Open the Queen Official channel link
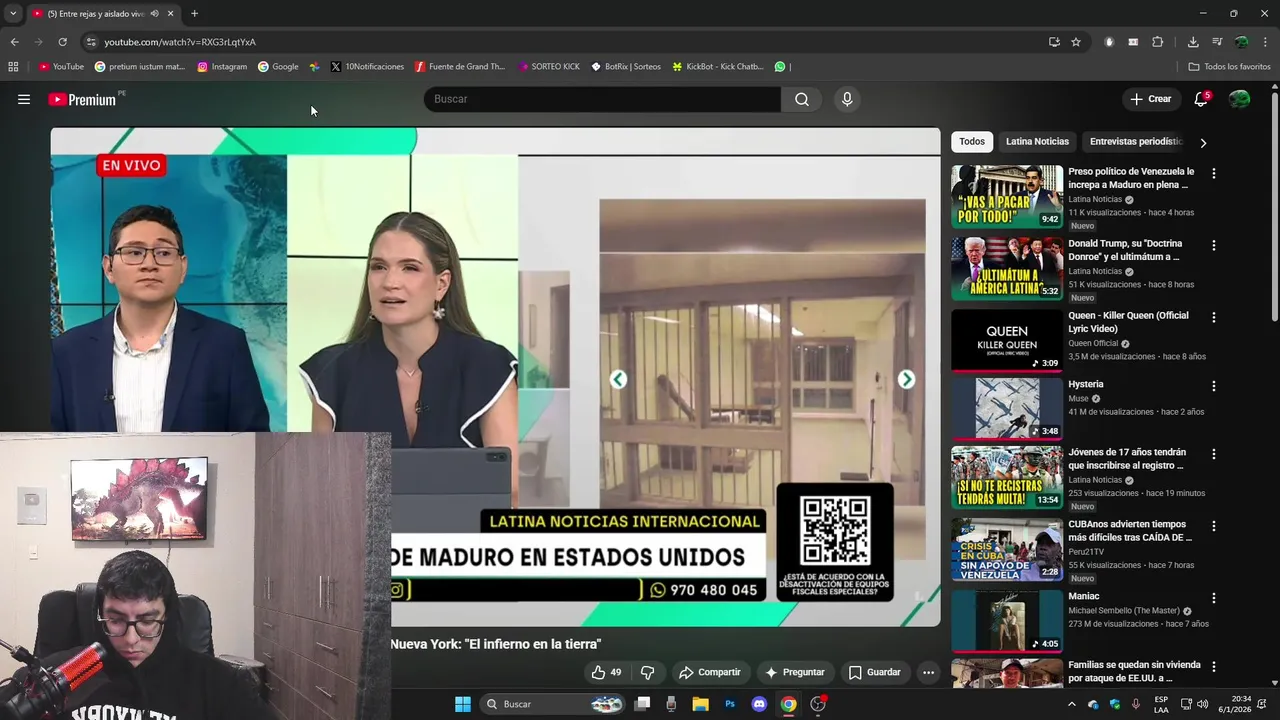Viewport: 1280px width, 720px height. click(1093, 343)
